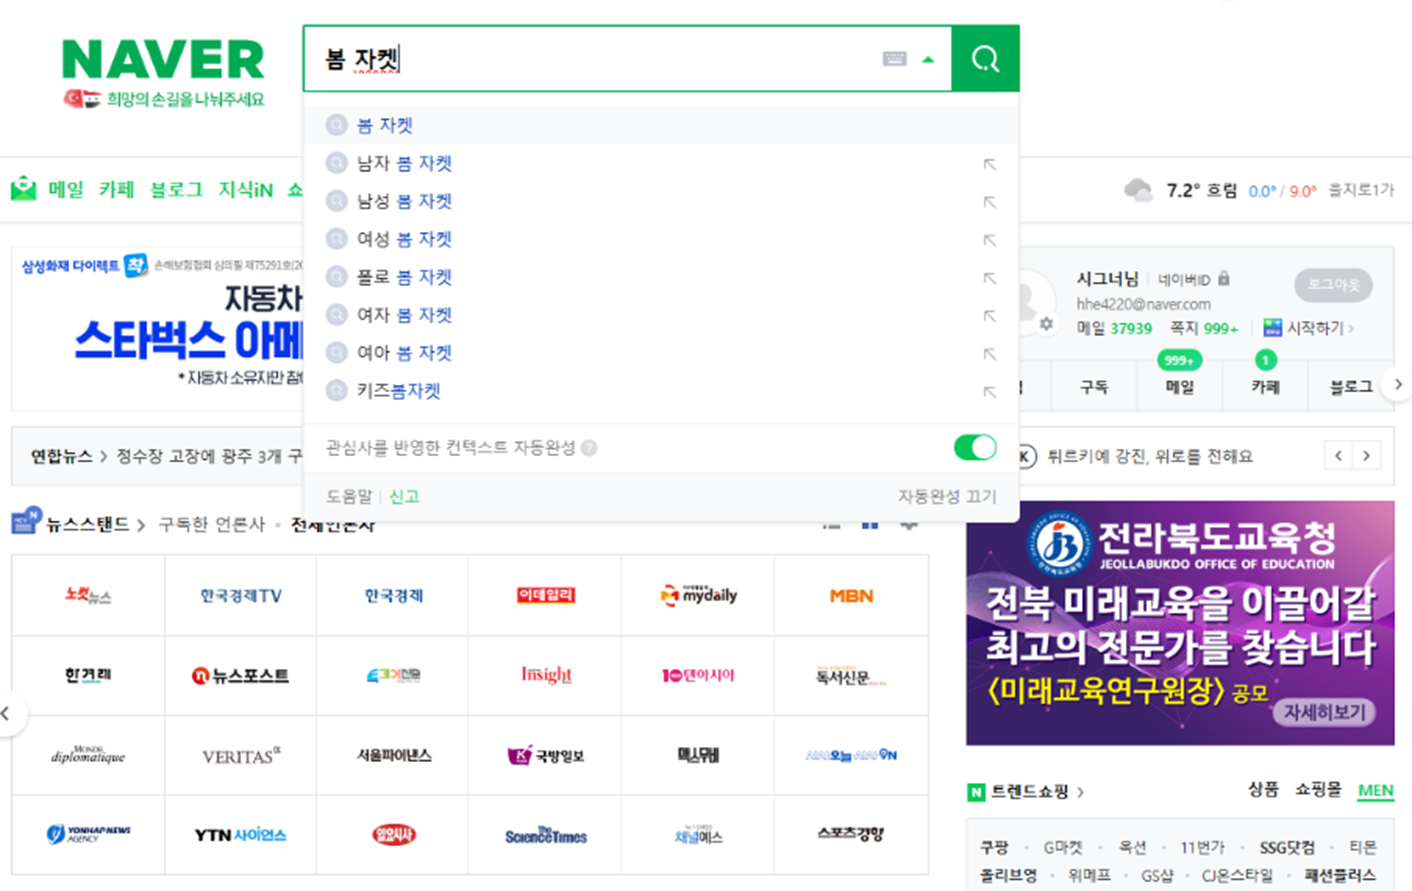Open the 뉴스포스트 publisher tile
Image resolution: width=1412 pixels, height=891 pixels.
click(241, 675)
